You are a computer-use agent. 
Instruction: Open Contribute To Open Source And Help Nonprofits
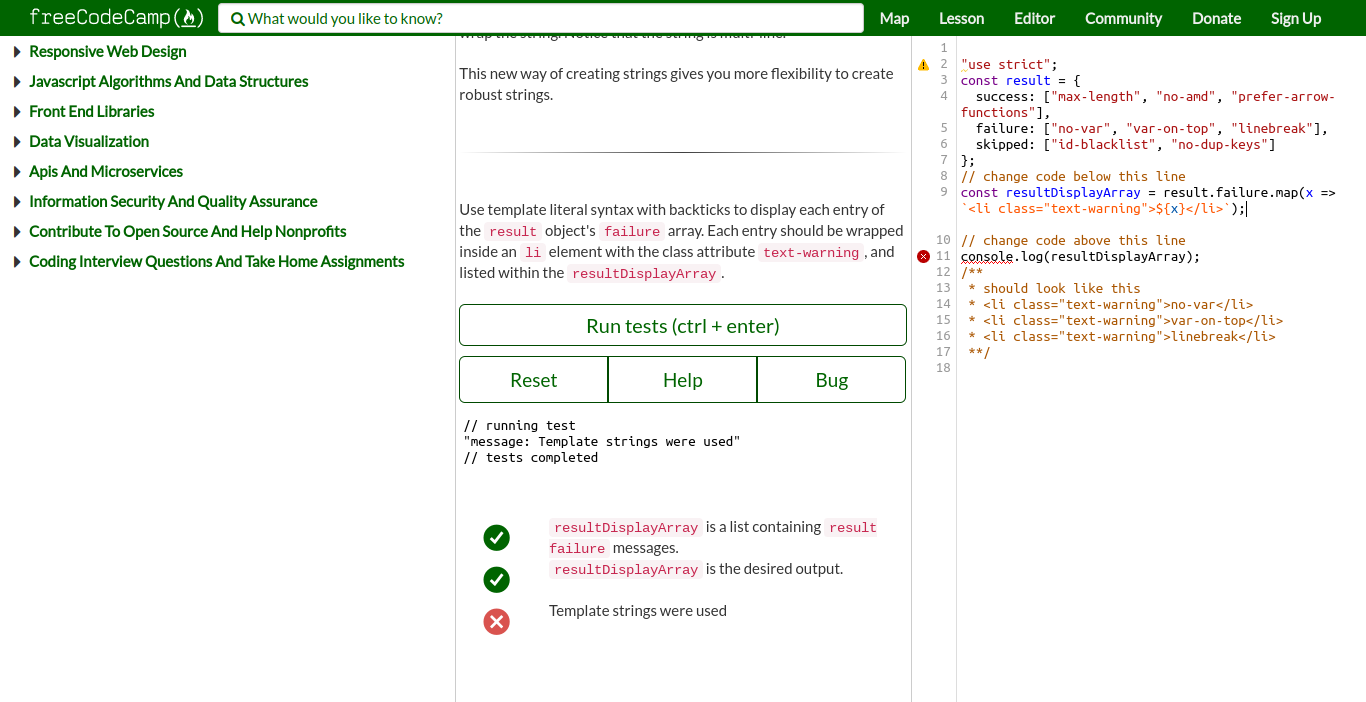[x=188, y=232]
